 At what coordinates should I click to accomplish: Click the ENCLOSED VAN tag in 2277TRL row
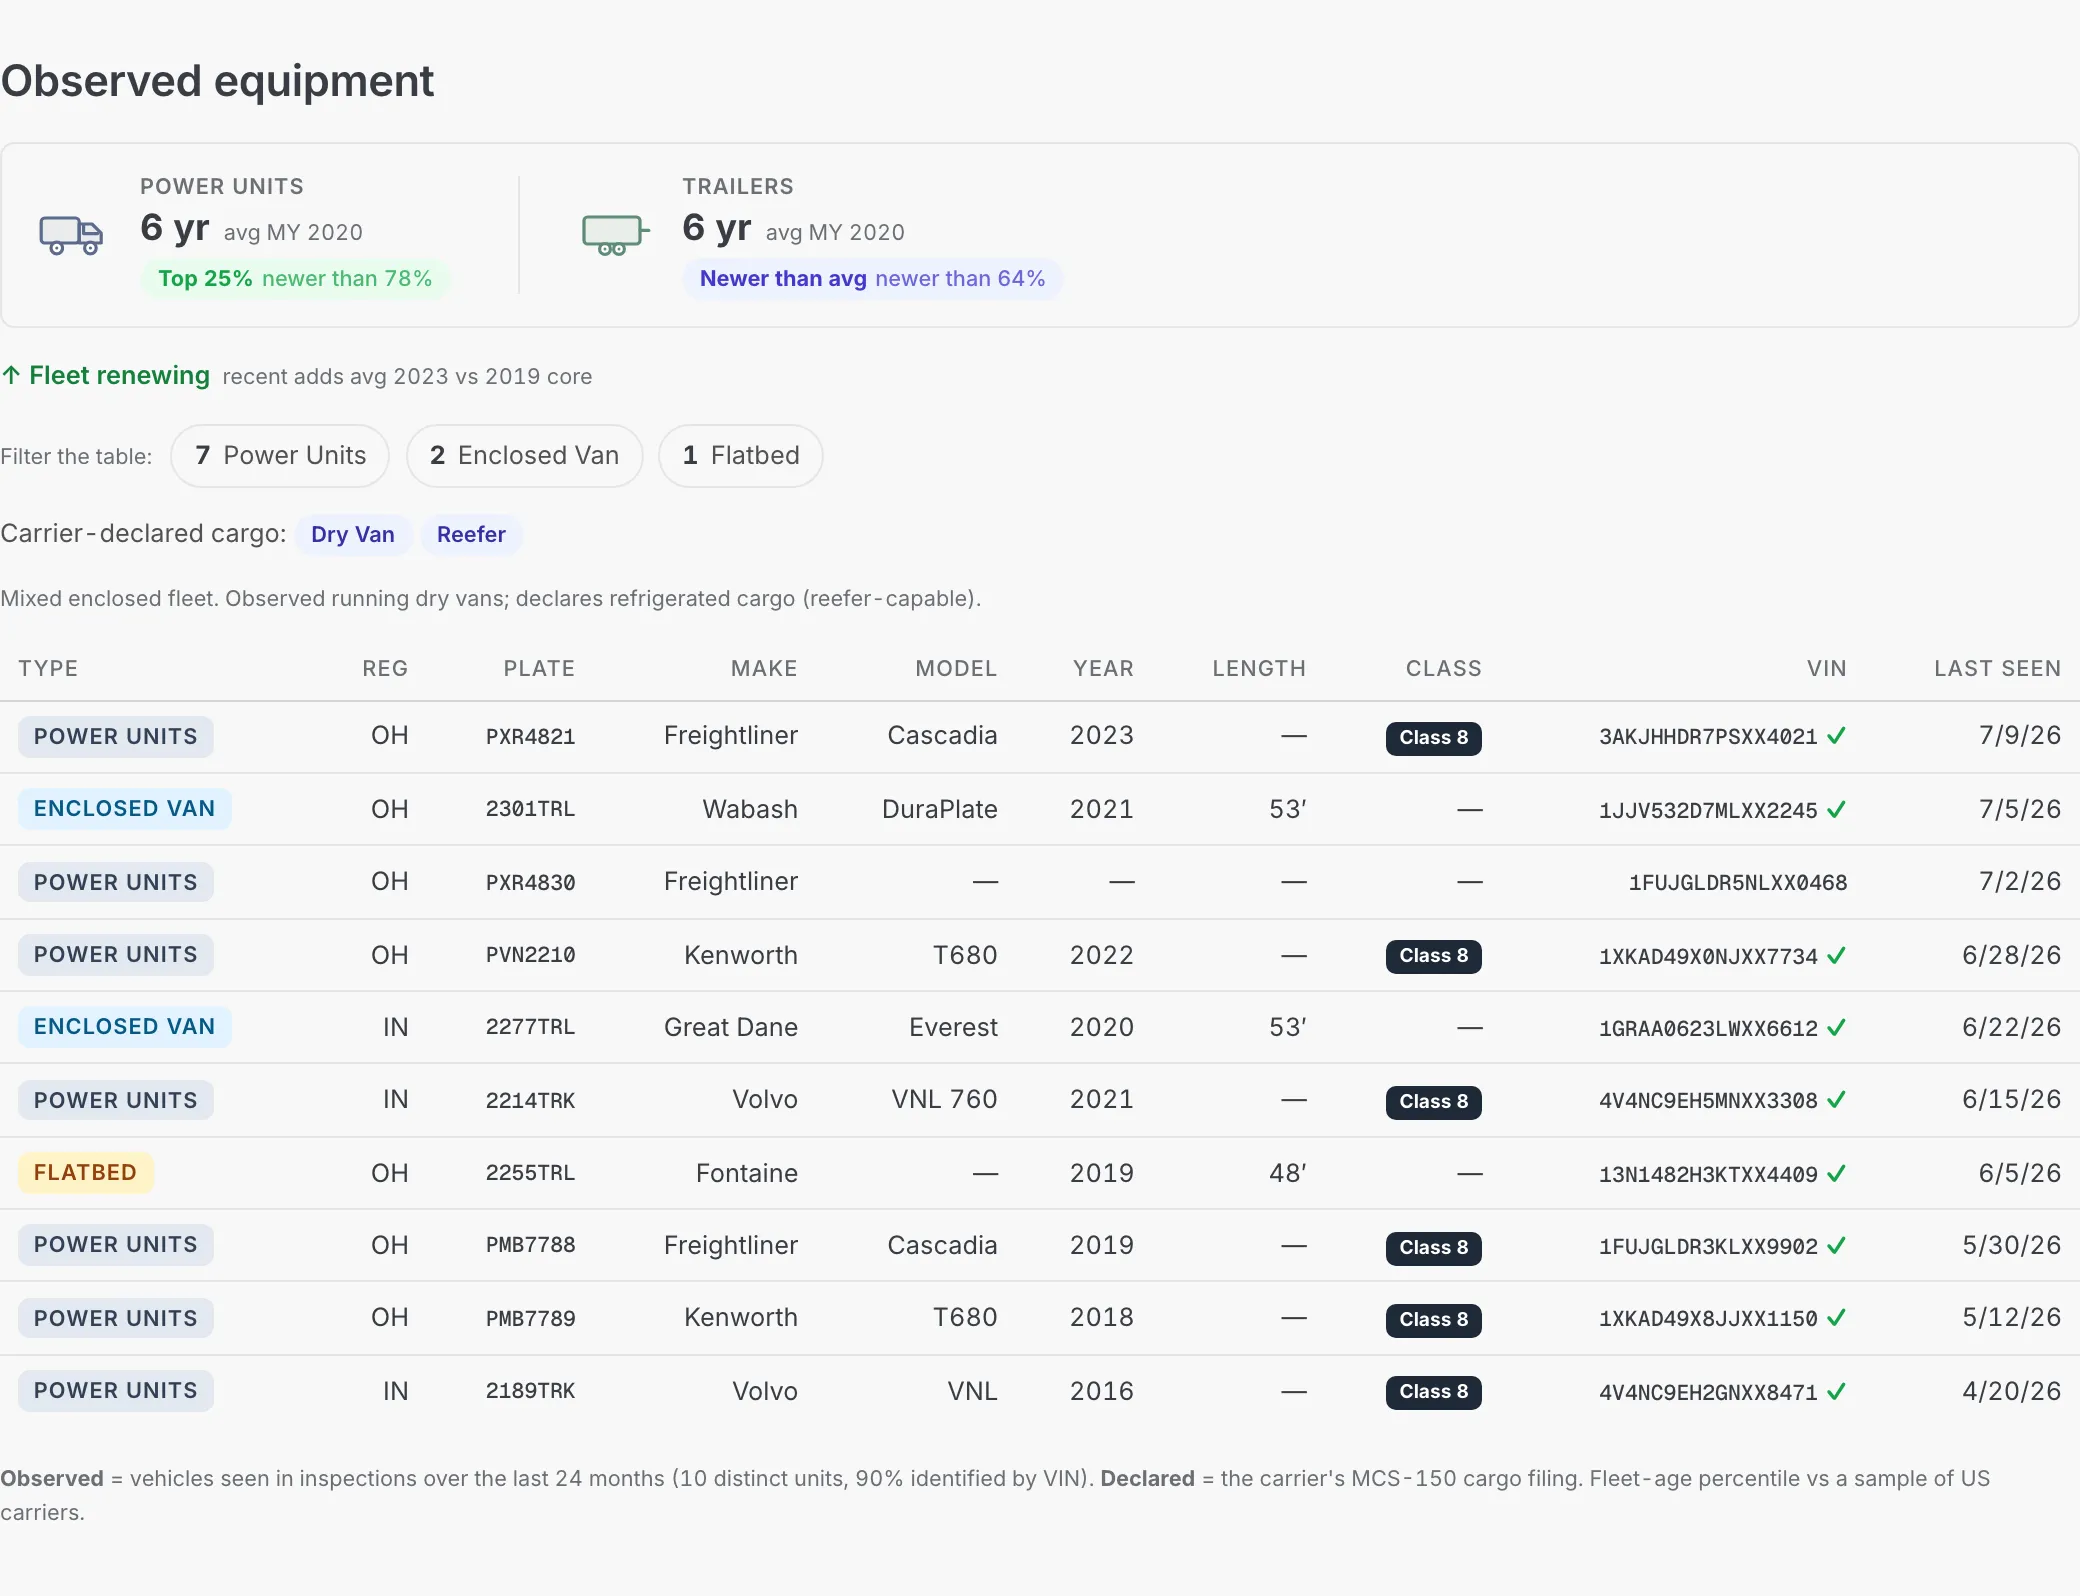125,1027
